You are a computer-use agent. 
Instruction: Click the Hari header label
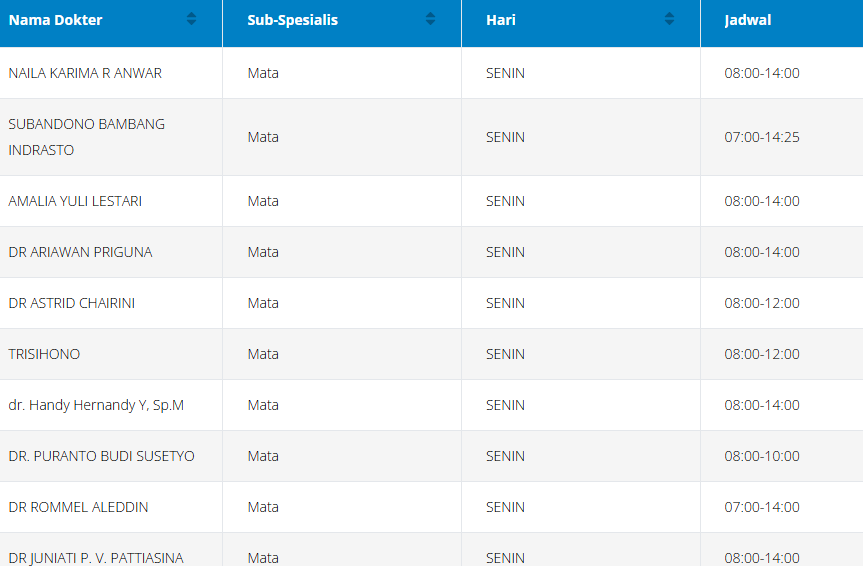[x=501, y=20]
